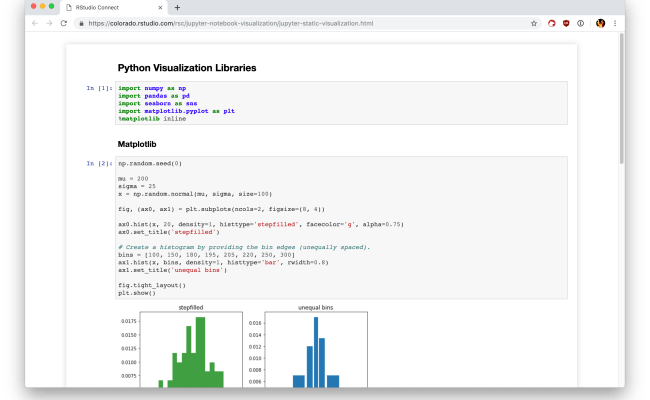Click the In [2]: cell prompt
This screenshot has width=650, height=400.
click(99, 164)
